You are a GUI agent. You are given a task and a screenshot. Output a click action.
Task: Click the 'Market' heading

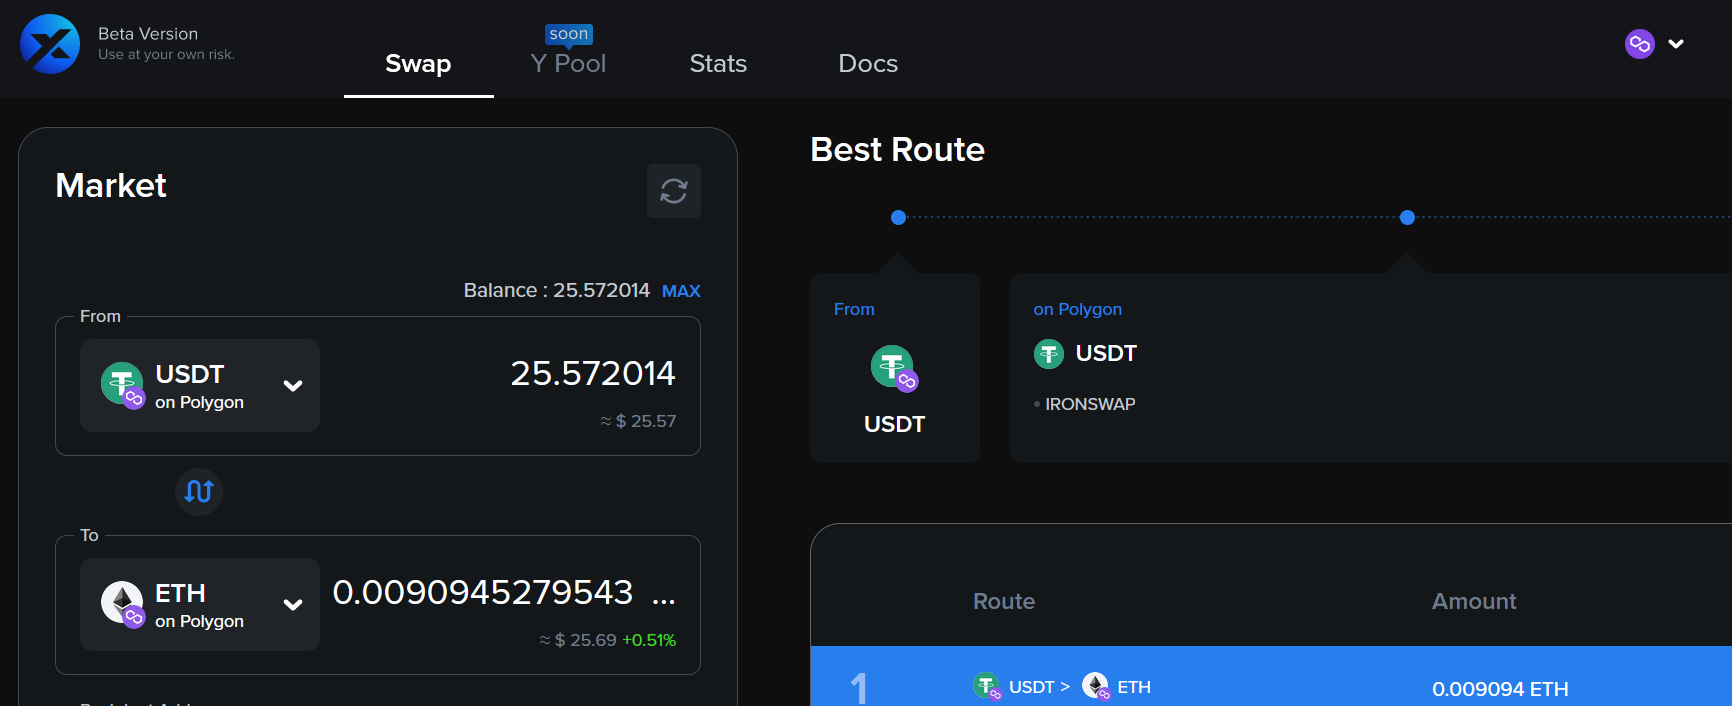111,186
